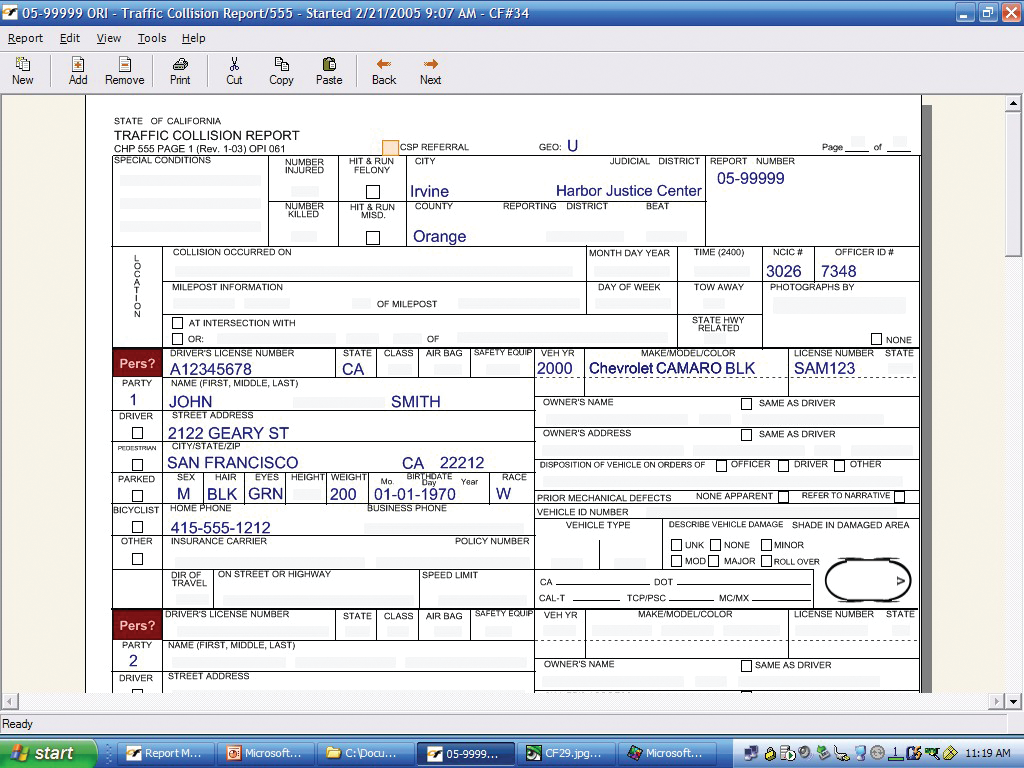Check the Hit & Run Felony box
This screenshot has width=1024, height=768.
click(x=373, y=192)
